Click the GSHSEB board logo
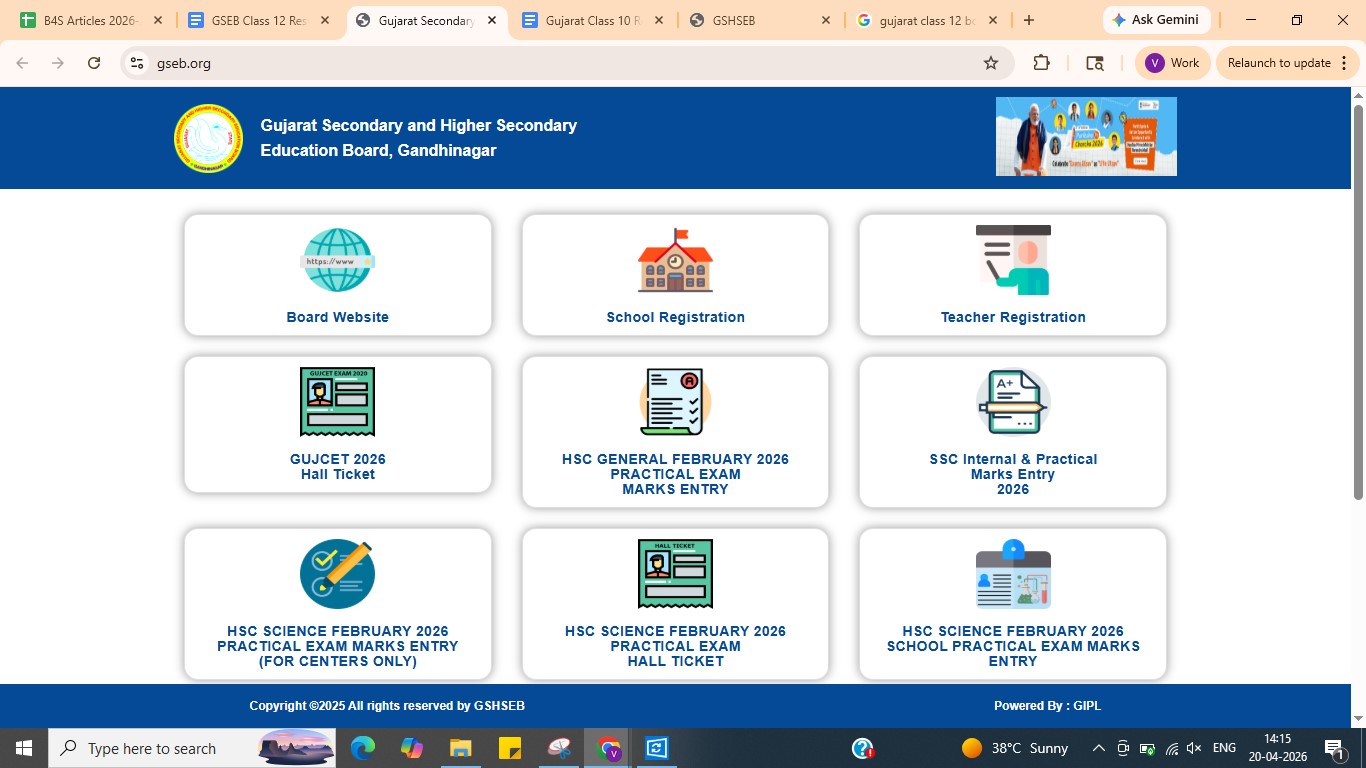 tap(208, 138)
